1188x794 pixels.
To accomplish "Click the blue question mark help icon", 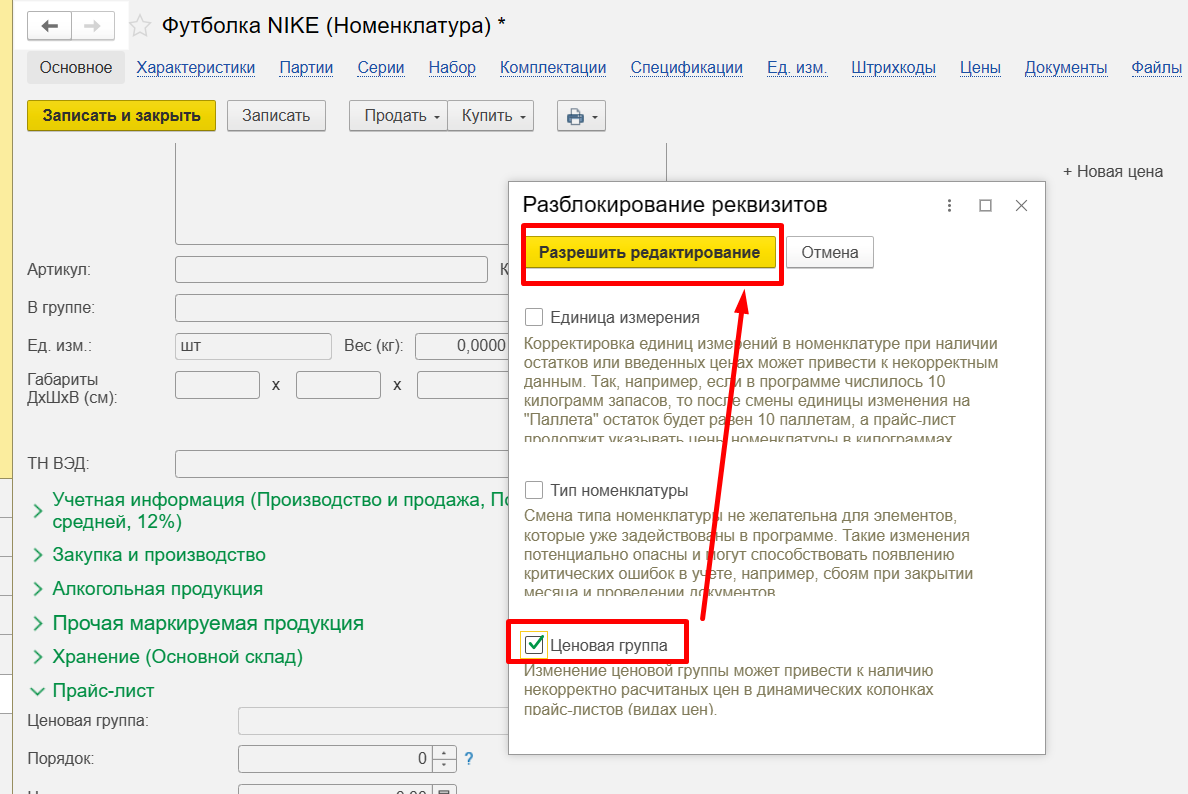I will (468, 758).
